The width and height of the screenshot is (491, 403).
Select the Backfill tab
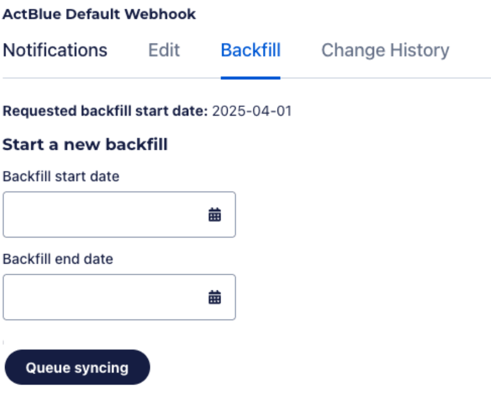[251, 50]
